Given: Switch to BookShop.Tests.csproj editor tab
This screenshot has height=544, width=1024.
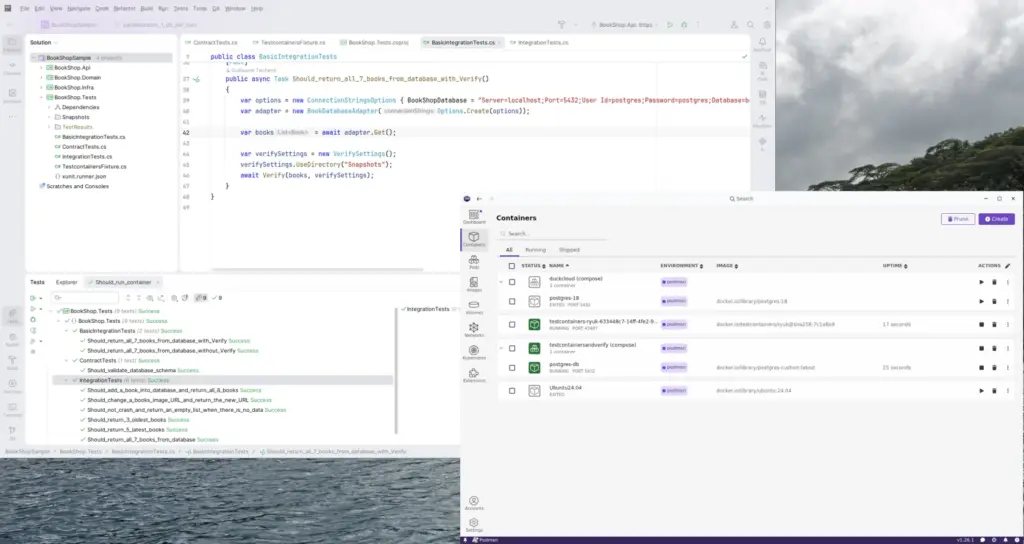Looking at the screenshot, I should coord(374,42).
